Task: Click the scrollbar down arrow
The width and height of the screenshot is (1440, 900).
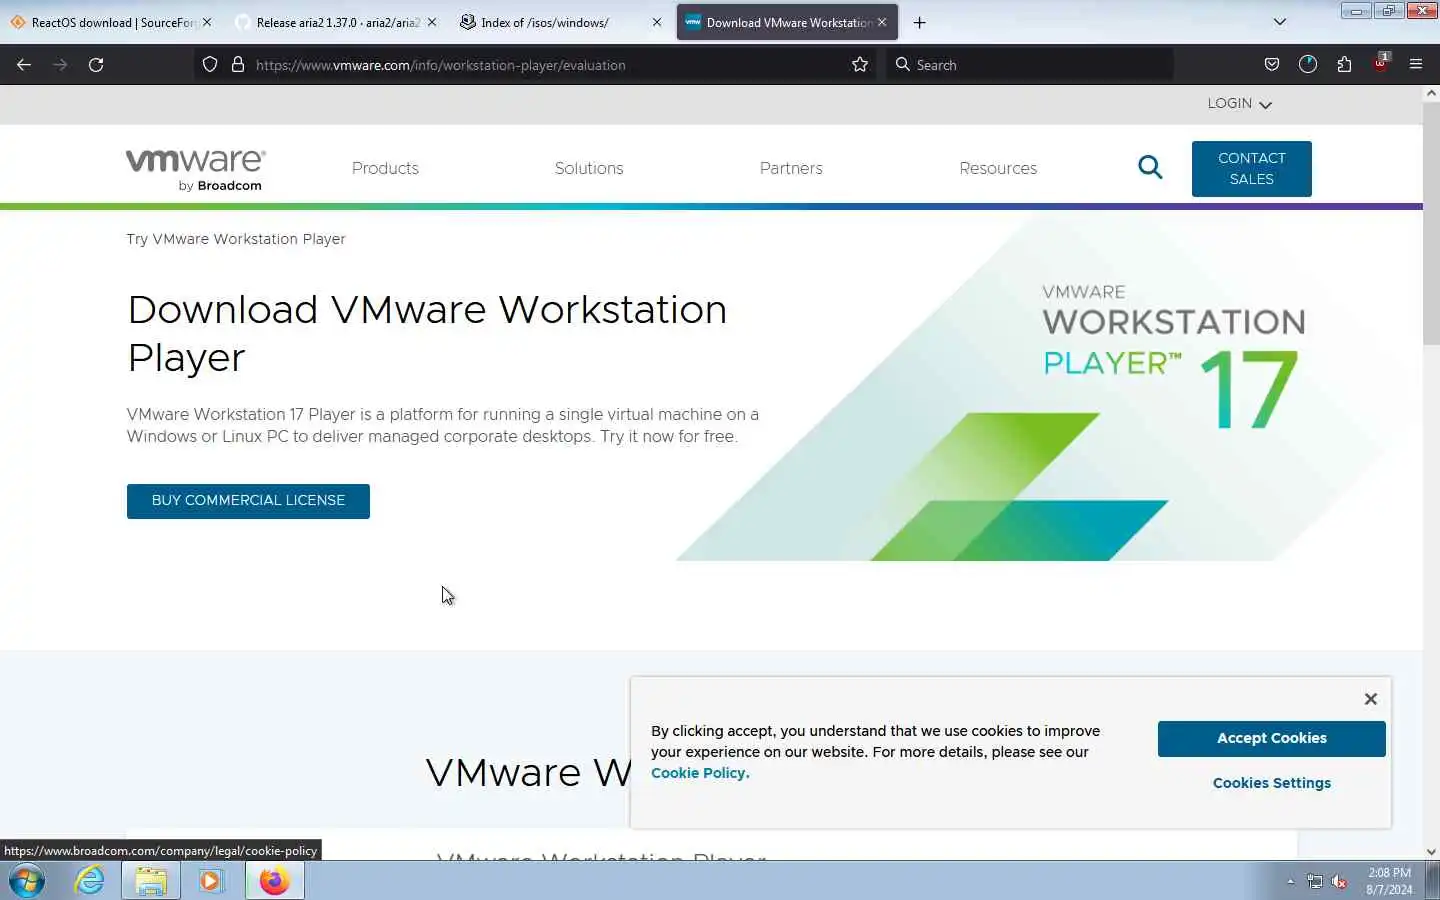Action: coord(1431,852)
